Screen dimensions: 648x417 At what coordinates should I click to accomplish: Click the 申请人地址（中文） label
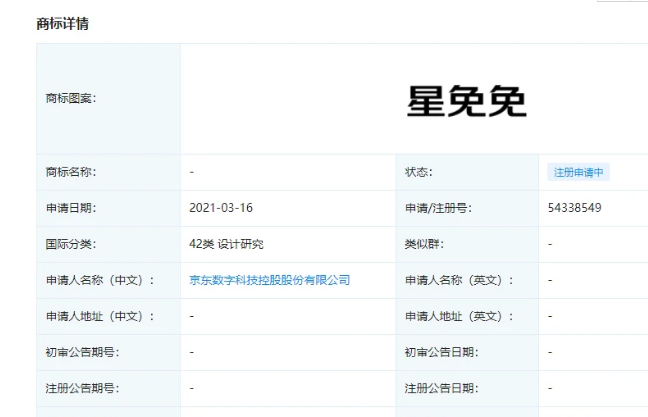tap(100, 316)
